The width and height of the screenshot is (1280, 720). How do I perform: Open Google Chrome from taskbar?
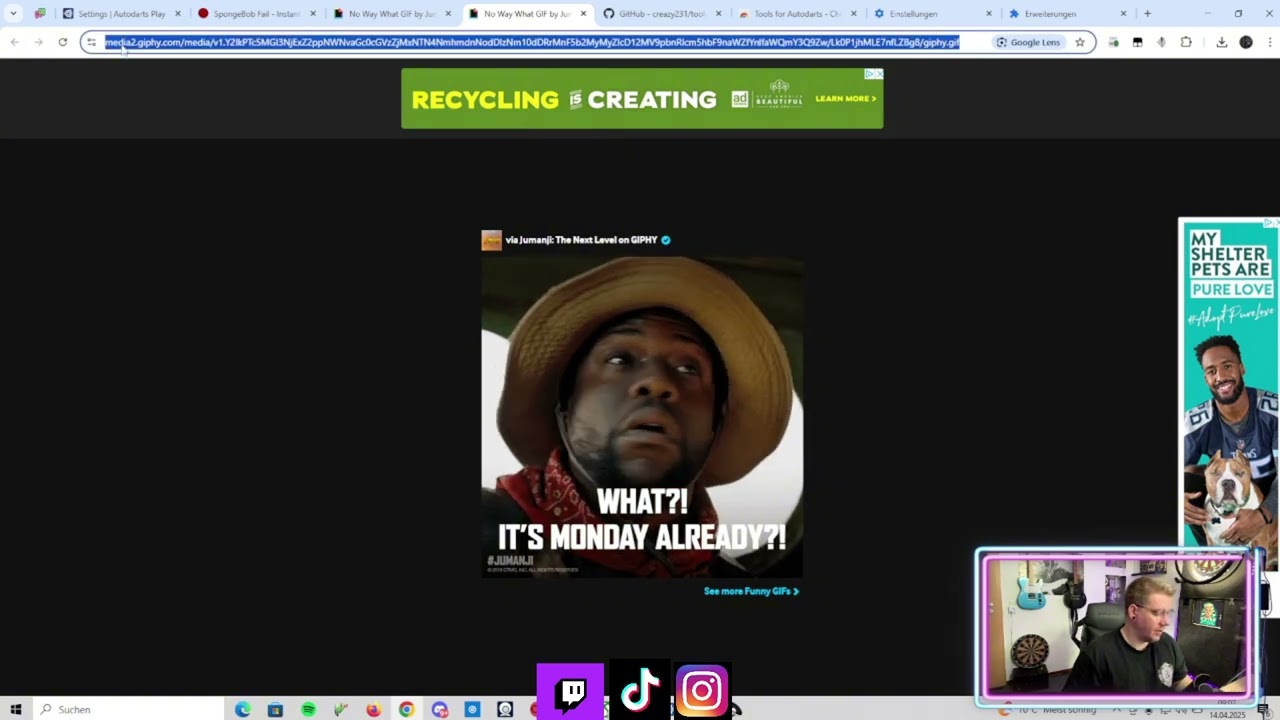[406, 709]
